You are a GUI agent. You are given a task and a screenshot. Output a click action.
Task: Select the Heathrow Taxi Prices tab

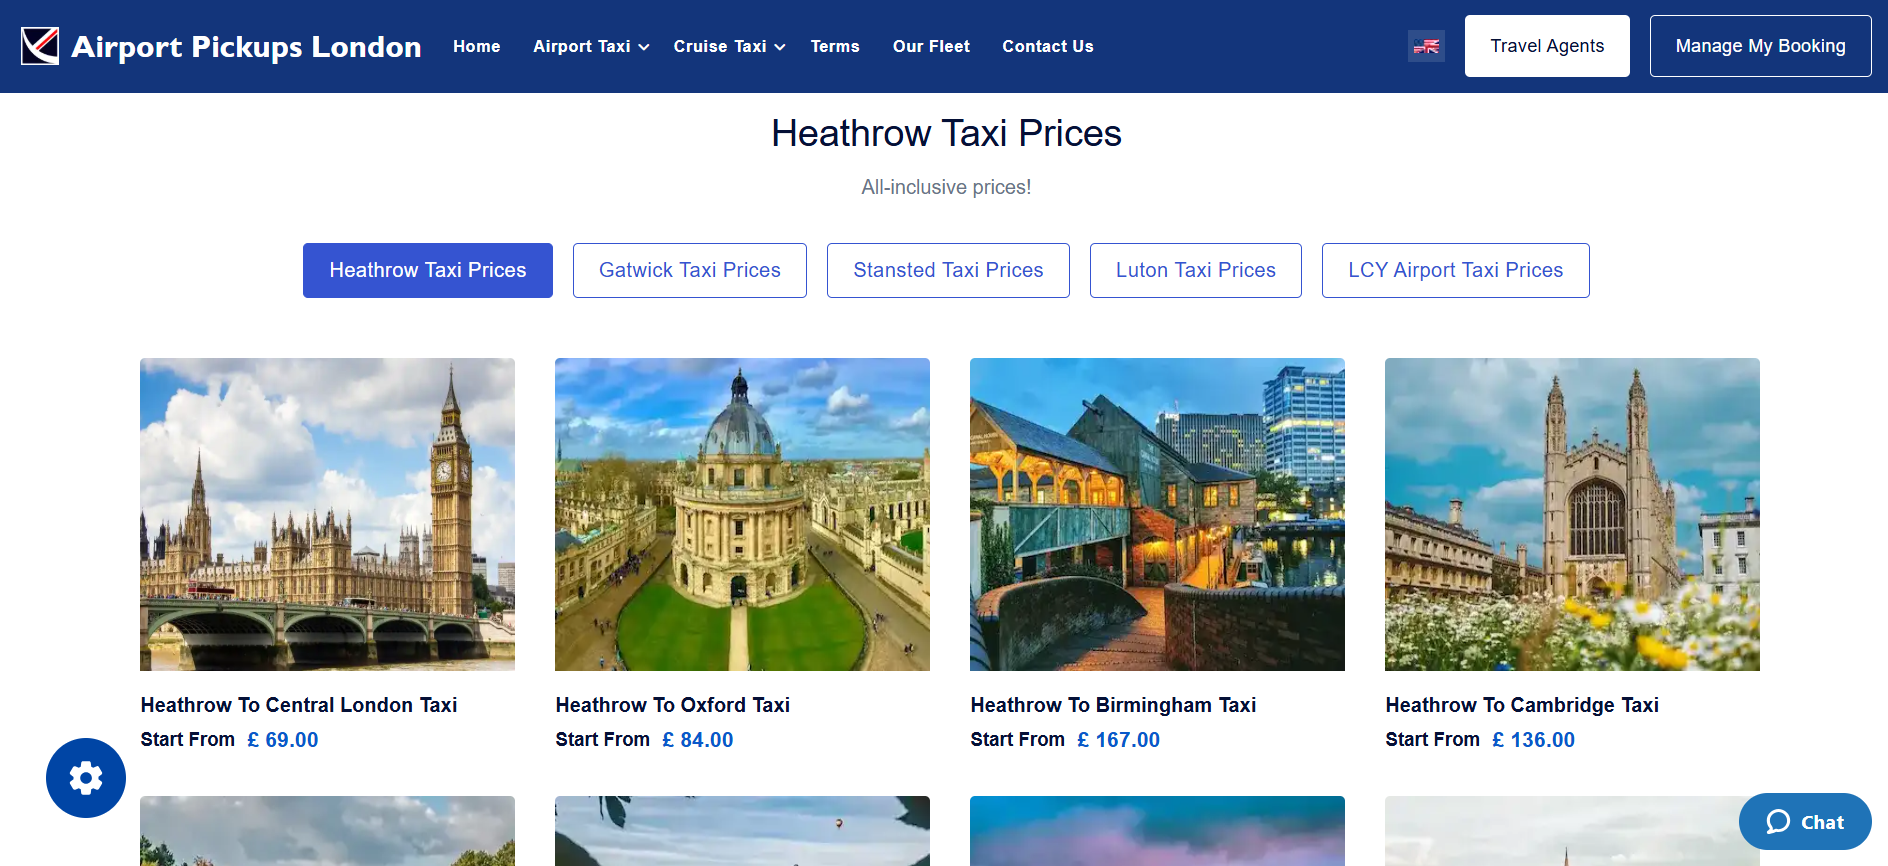click(428, 270)
